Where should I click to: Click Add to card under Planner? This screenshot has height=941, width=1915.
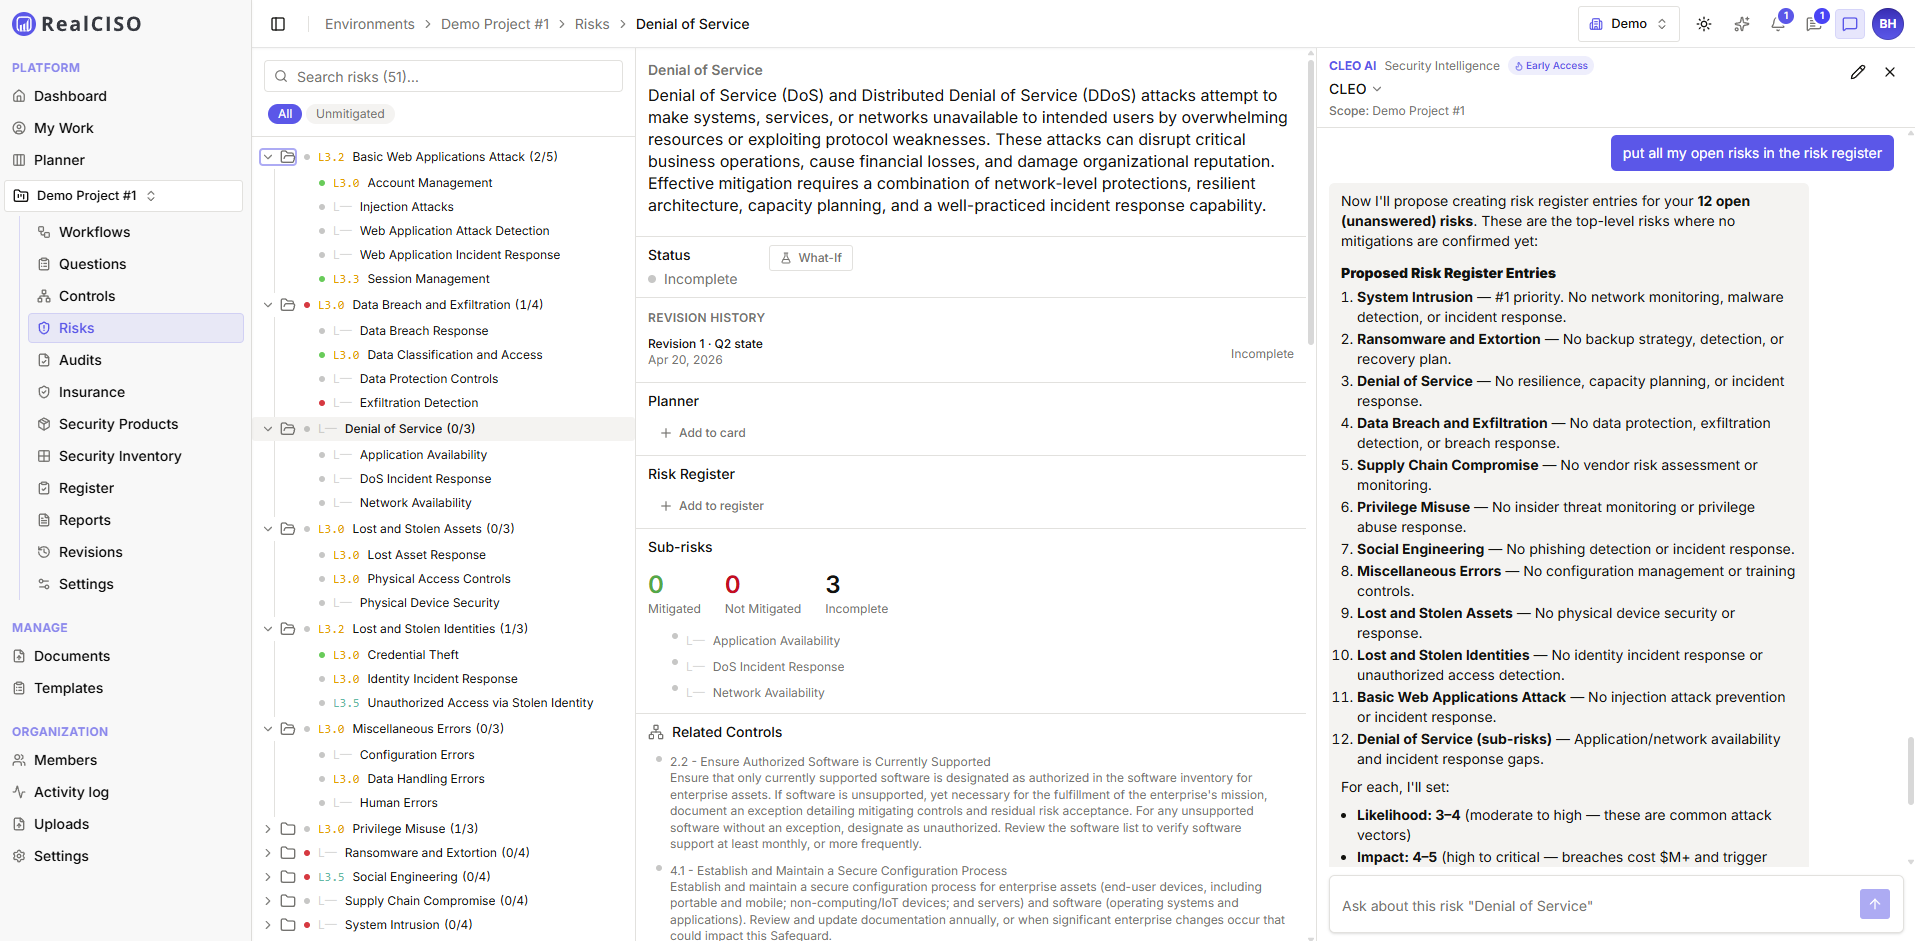coord(703,433)
